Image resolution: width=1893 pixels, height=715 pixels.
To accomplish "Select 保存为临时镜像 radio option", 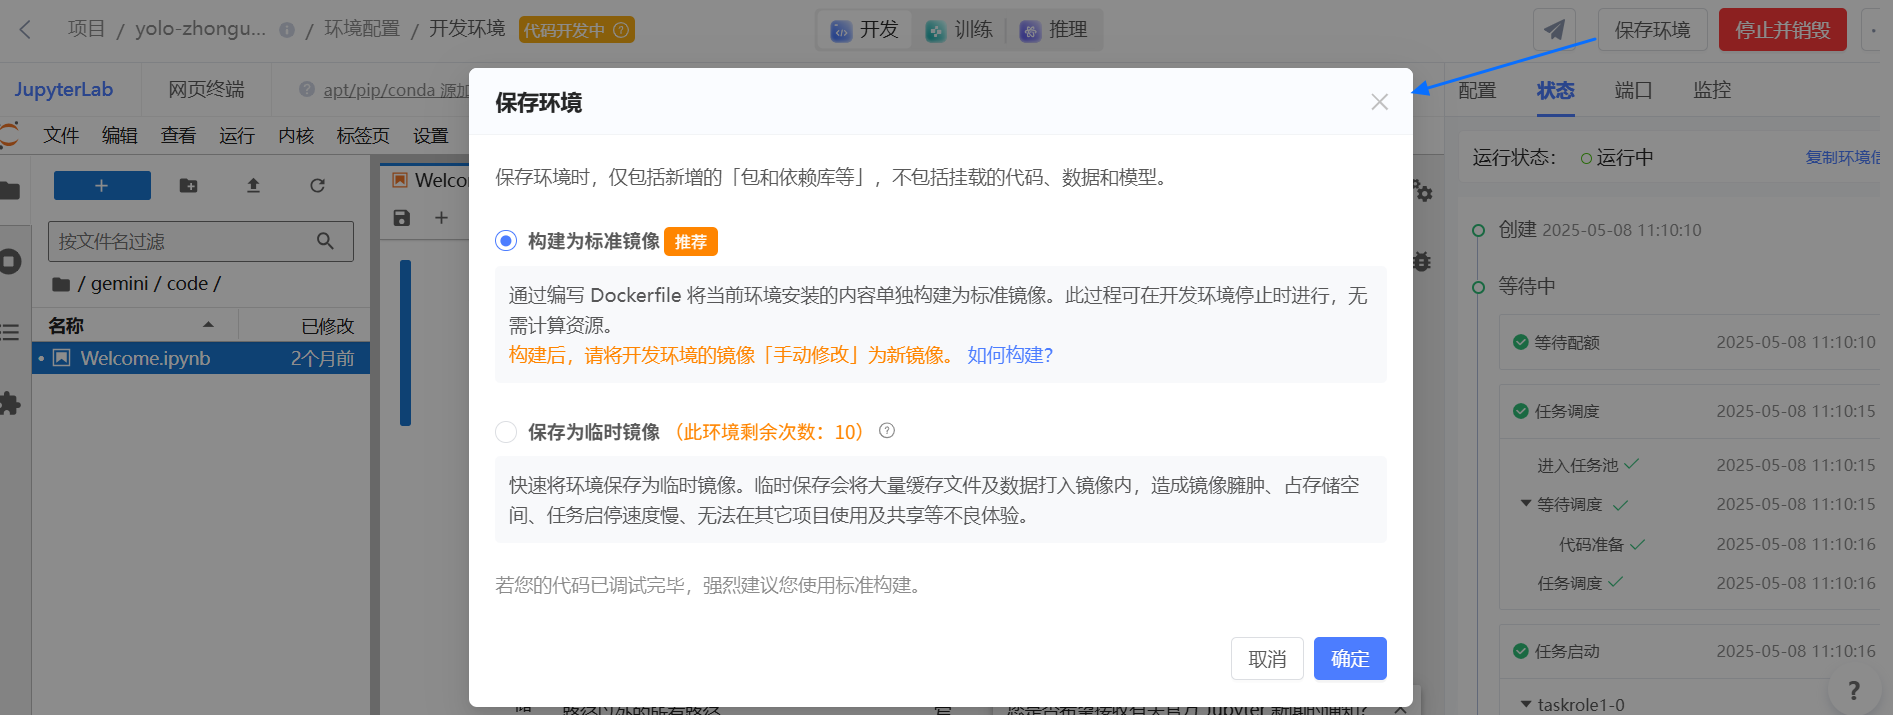I will tap(506, 432).
